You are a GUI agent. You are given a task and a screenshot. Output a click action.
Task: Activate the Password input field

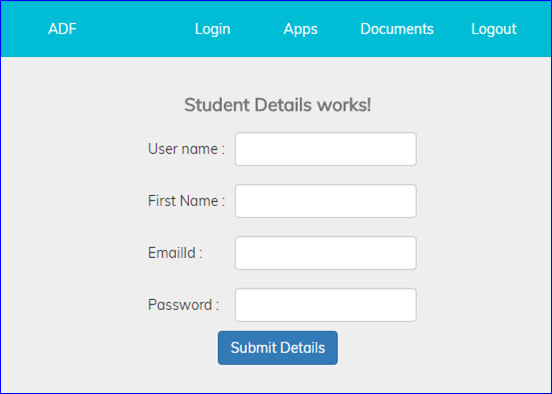[326, 305]
